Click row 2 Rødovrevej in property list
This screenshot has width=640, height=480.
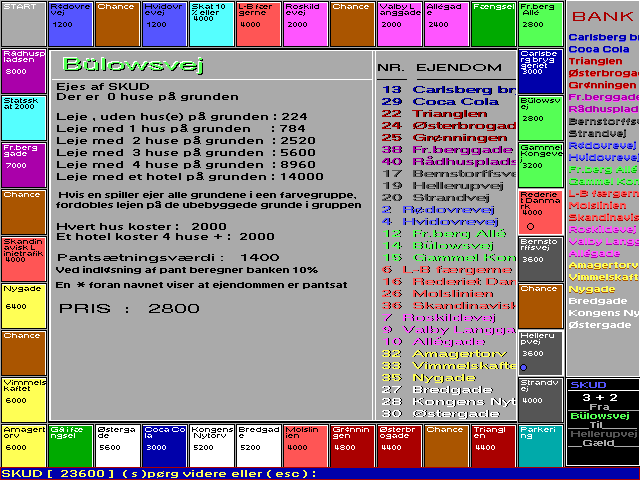pyautogui.click(x=438, y=210)
